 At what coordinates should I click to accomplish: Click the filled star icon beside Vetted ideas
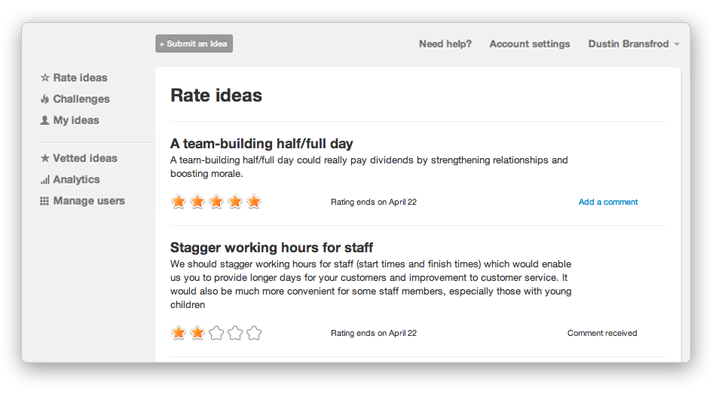click(x=45, y=158)
